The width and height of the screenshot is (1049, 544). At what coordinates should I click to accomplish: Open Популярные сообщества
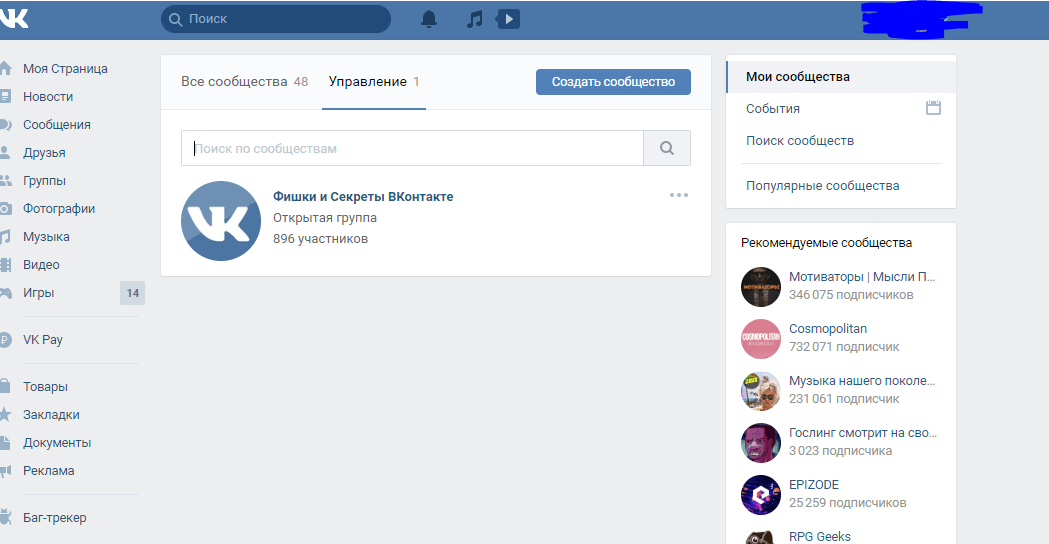pos(823,185)
